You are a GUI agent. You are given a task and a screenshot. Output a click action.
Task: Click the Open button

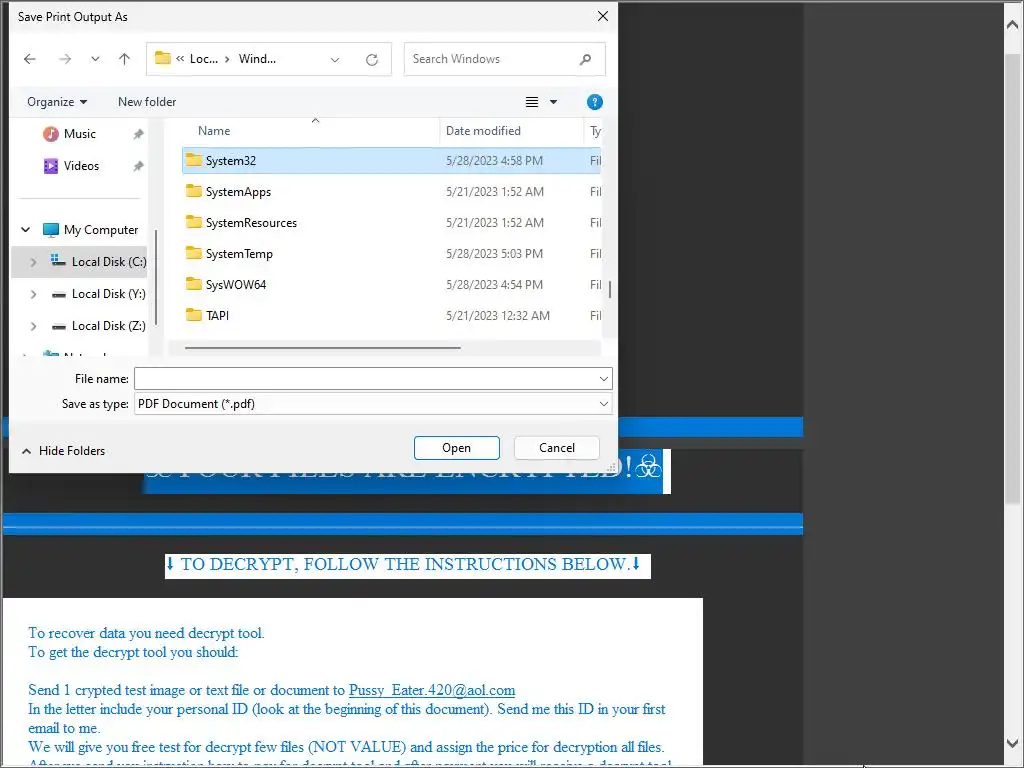(x=456, y=448)
